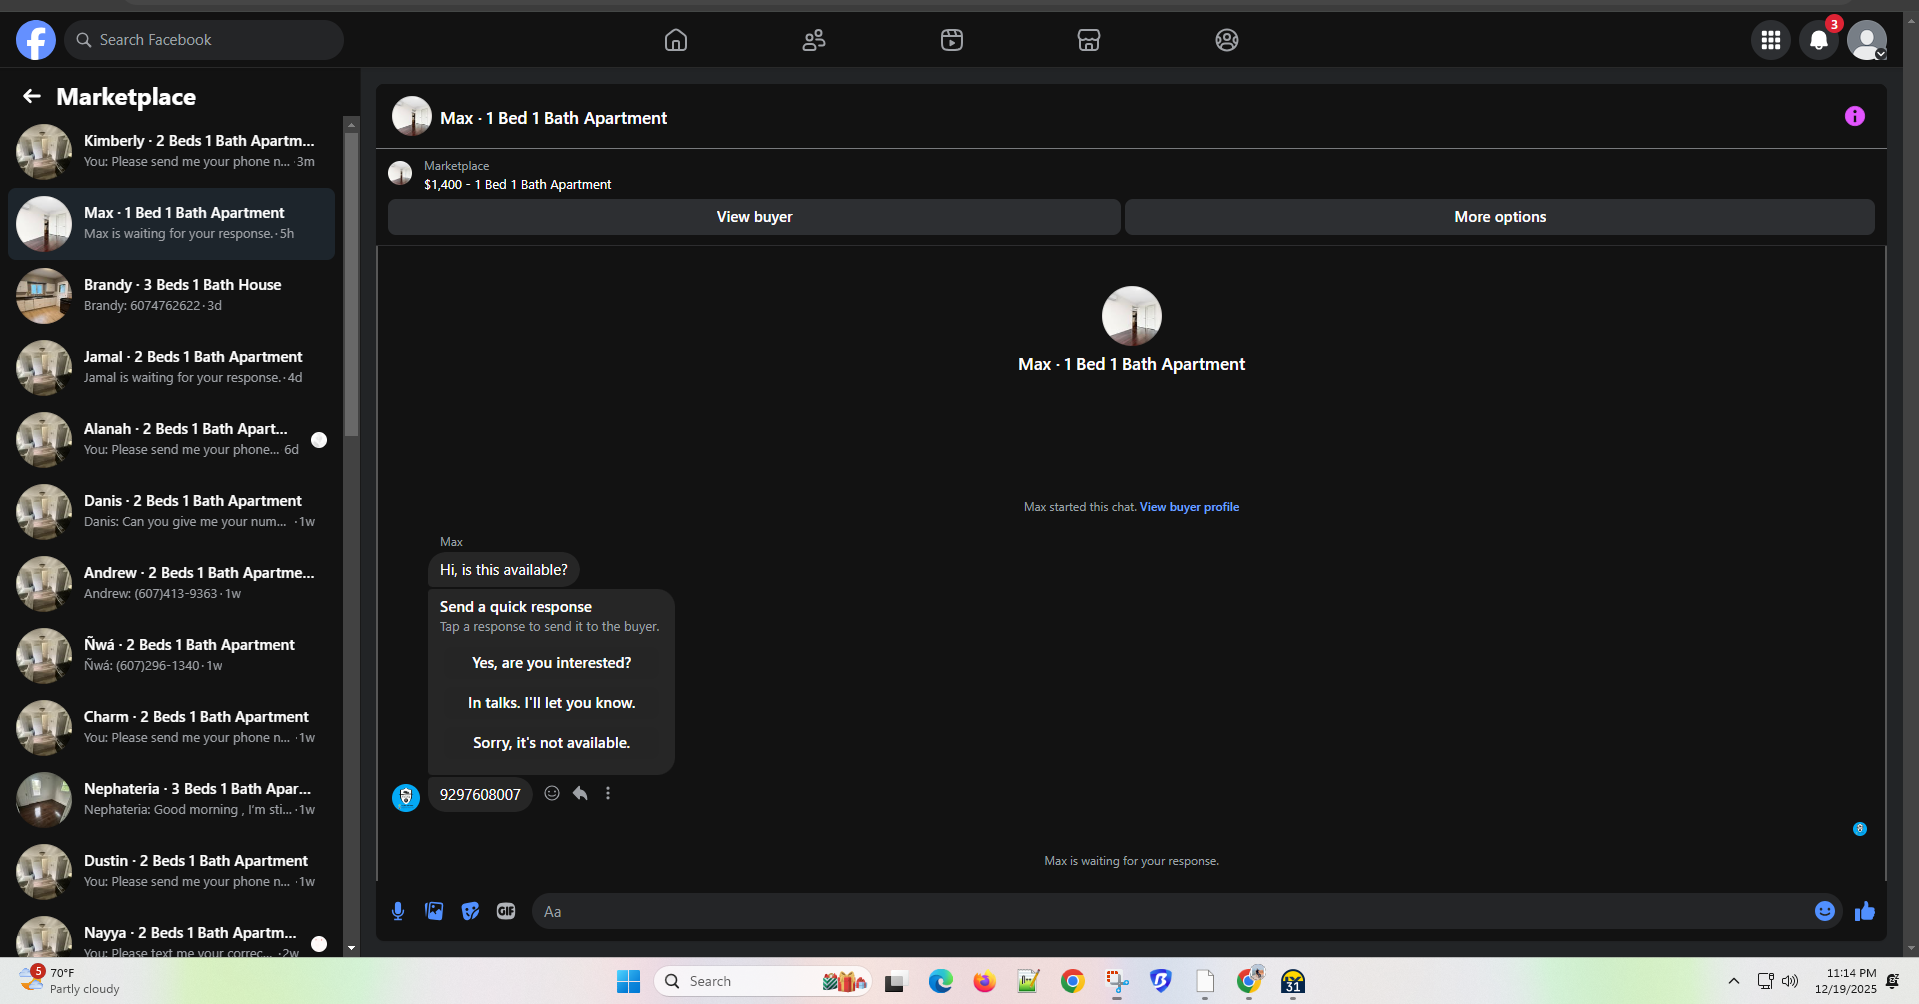
Task: Open Nayya's 2 Beds 1 Bath conversation
Action: [x=172, y=935]
